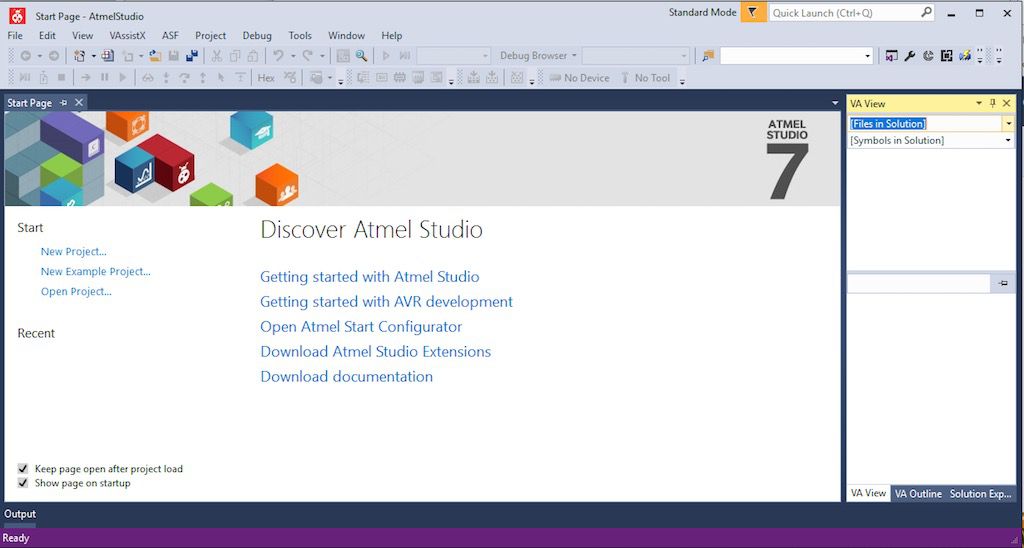
Task: Click the Find in Files magnifier icon
Action: [x=360, y=56]
